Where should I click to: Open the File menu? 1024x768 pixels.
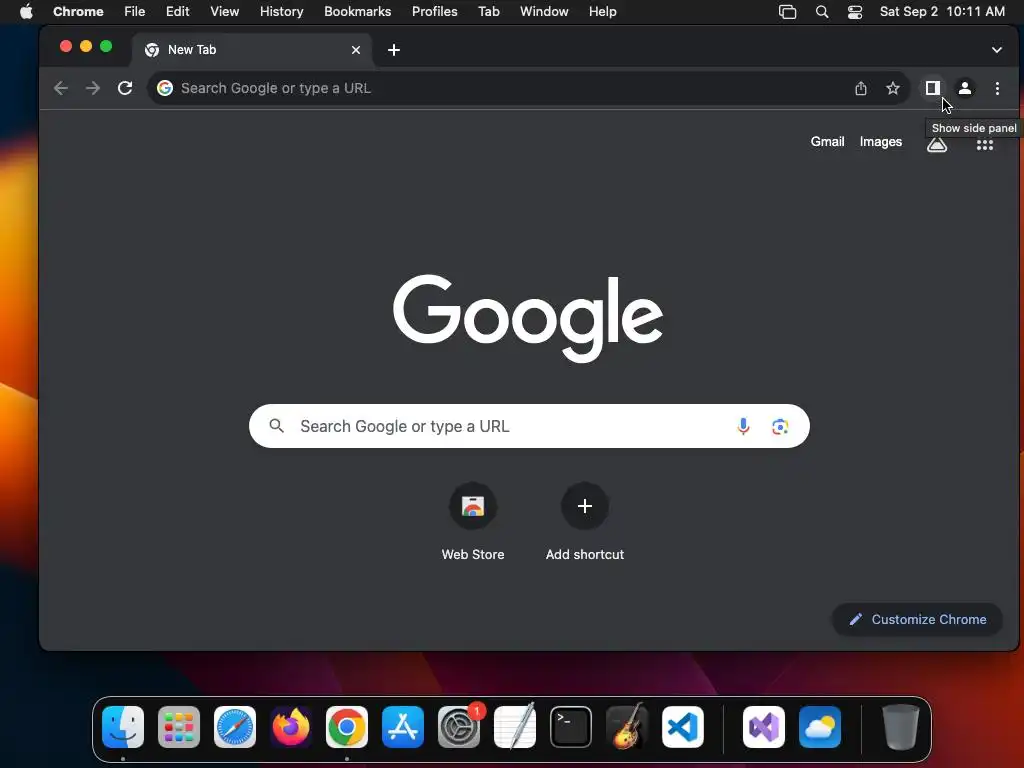point(135,12)
